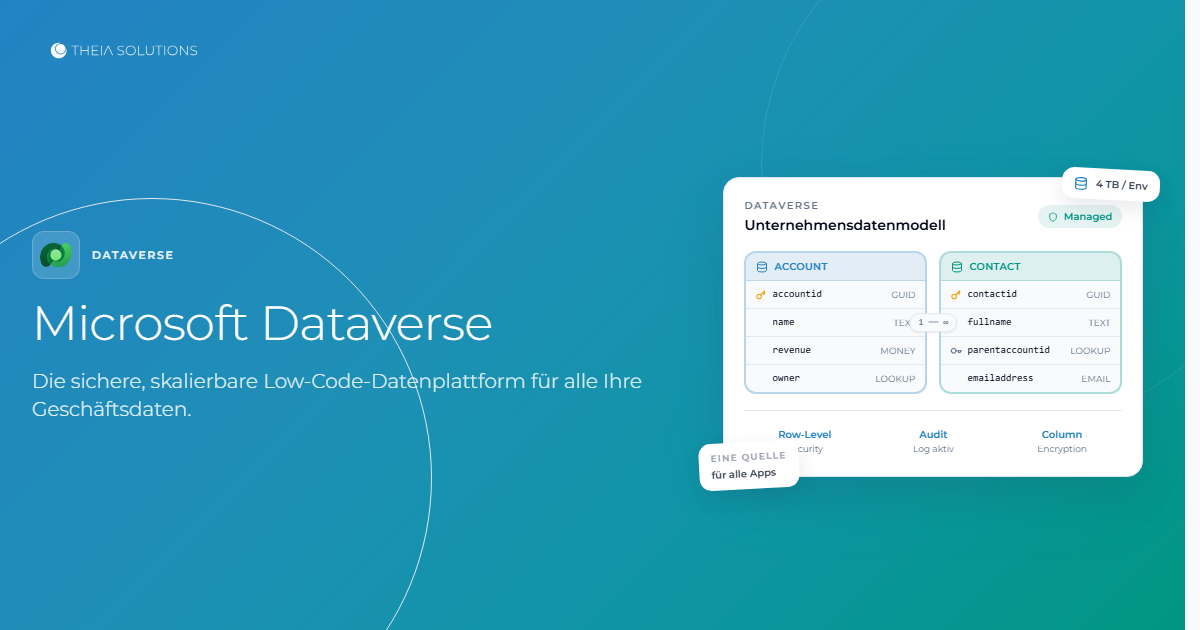The height and width of the screenshot is (630, 1200).
Task: Click the Unternehmensdatenmodell card title
Action: 845,225
